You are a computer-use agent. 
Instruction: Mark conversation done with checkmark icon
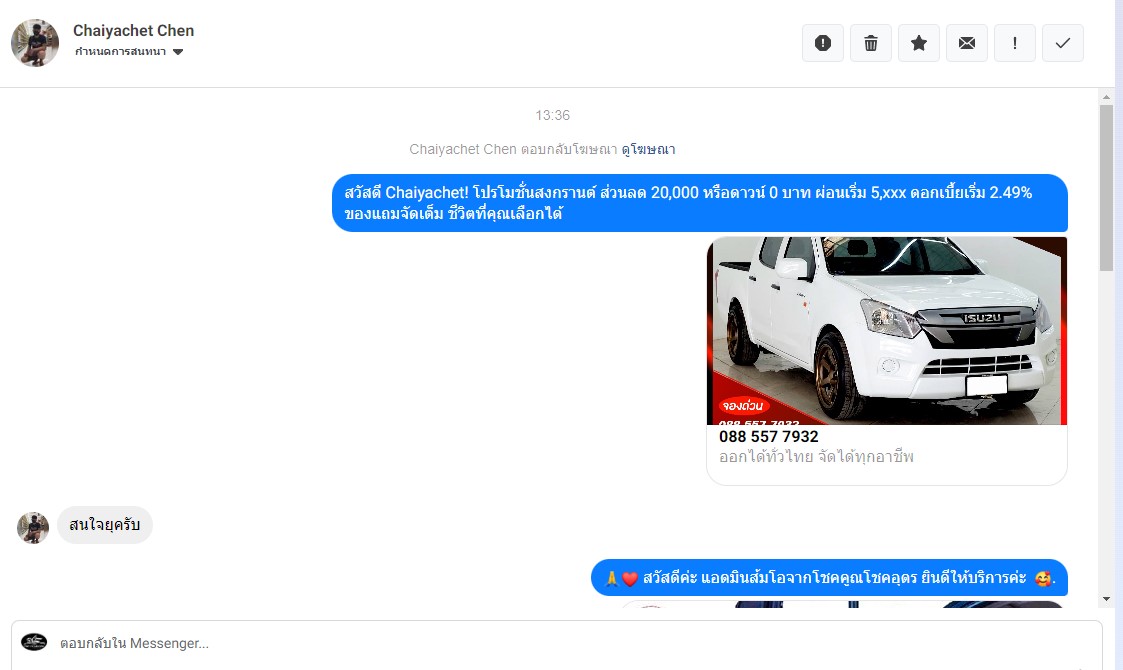(x=1063, y=43)
